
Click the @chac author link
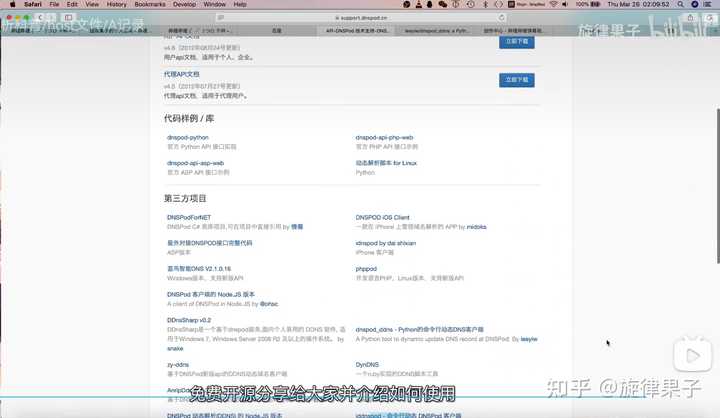(x=269, y=304)
